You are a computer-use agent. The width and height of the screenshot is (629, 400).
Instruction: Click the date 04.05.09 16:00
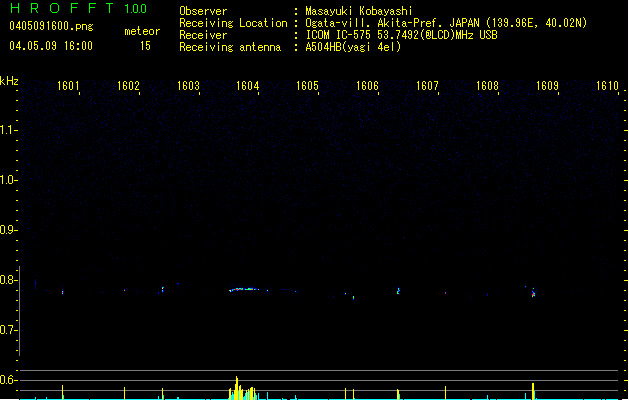(51, 46)
